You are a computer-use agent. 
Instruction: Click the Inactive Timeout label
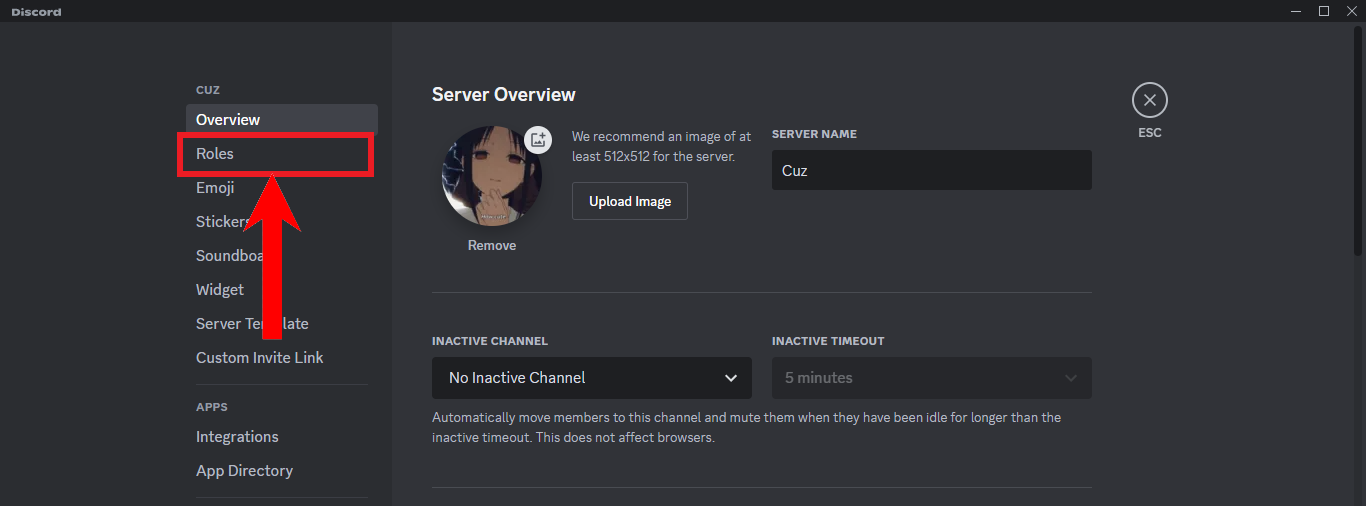[828, 341]
